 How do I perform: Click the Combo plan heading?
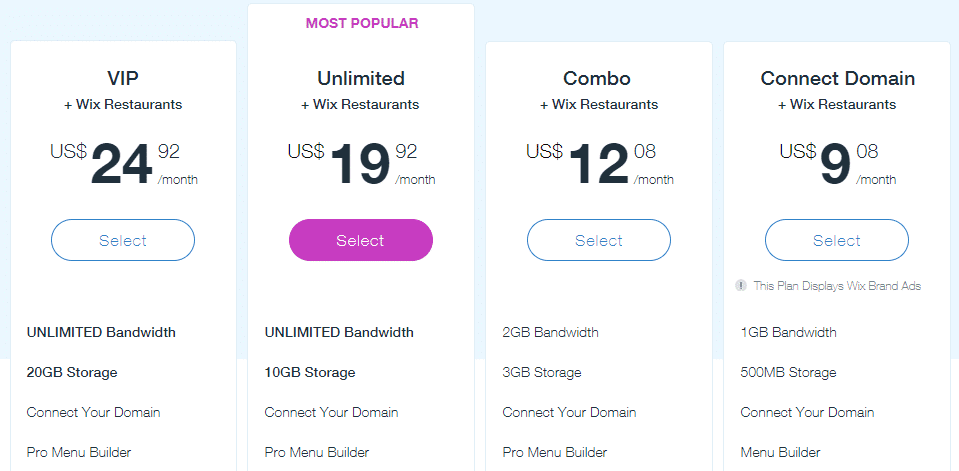click(x=599, y=78)
